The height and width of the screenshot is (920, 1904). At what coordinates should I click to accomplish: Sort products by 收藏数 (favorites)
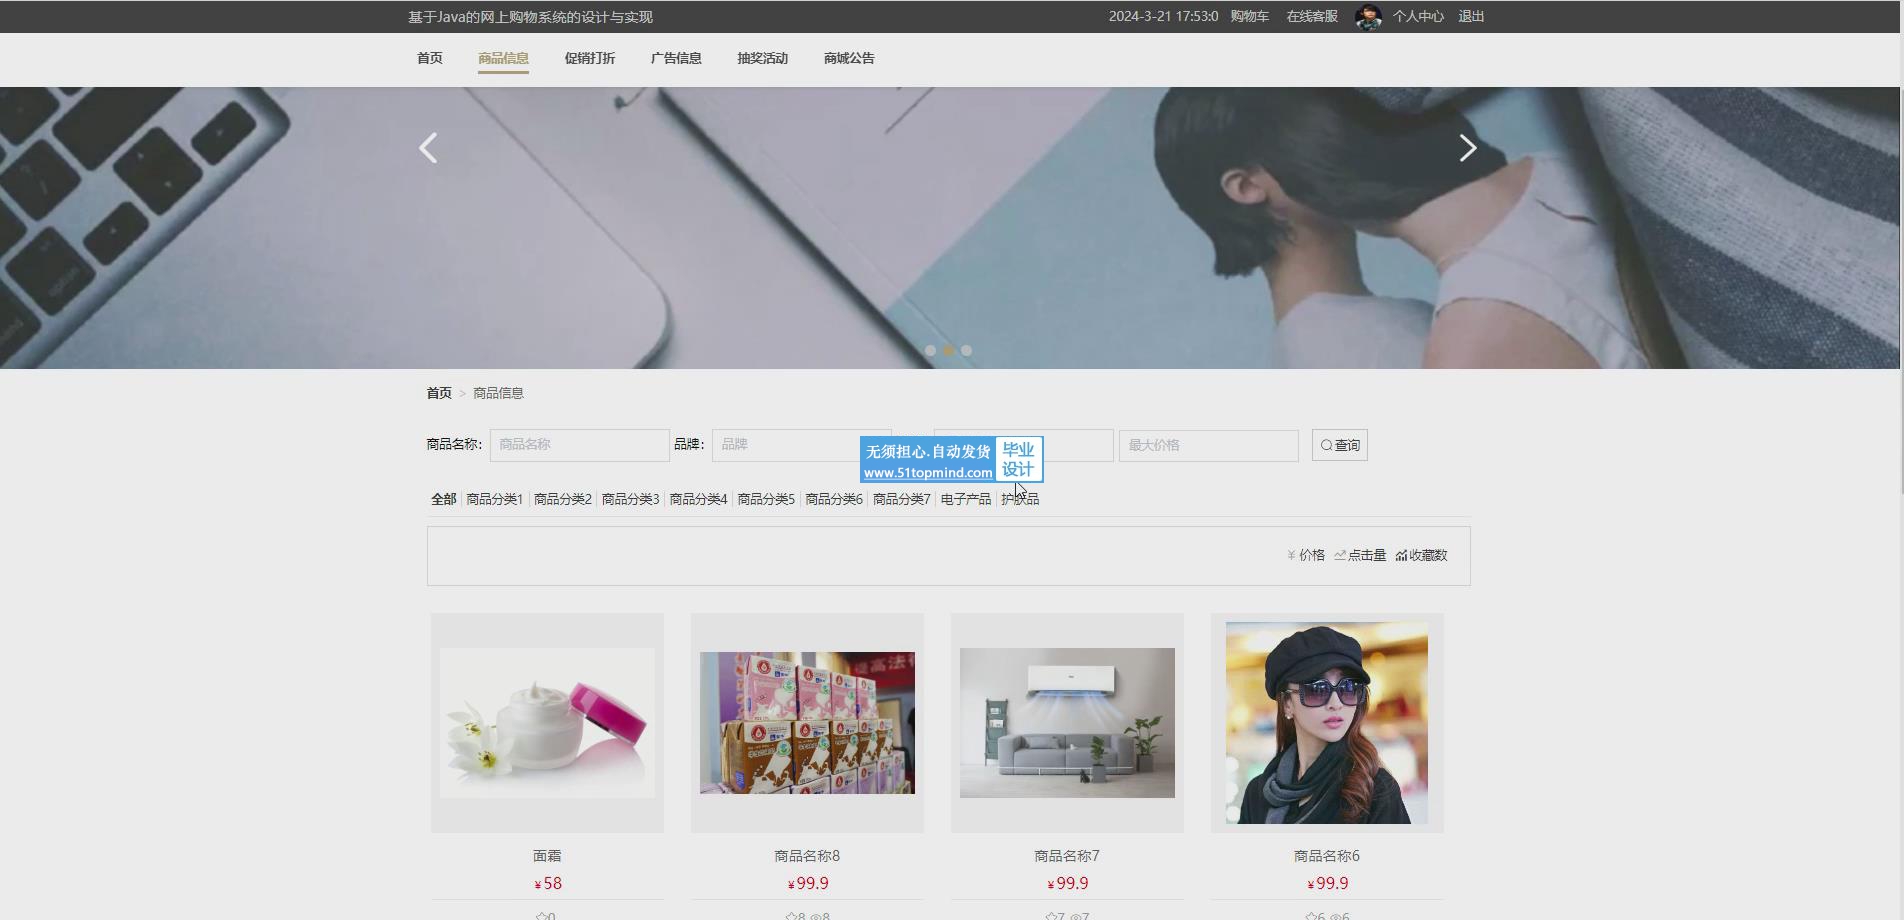click(1421, 555)
